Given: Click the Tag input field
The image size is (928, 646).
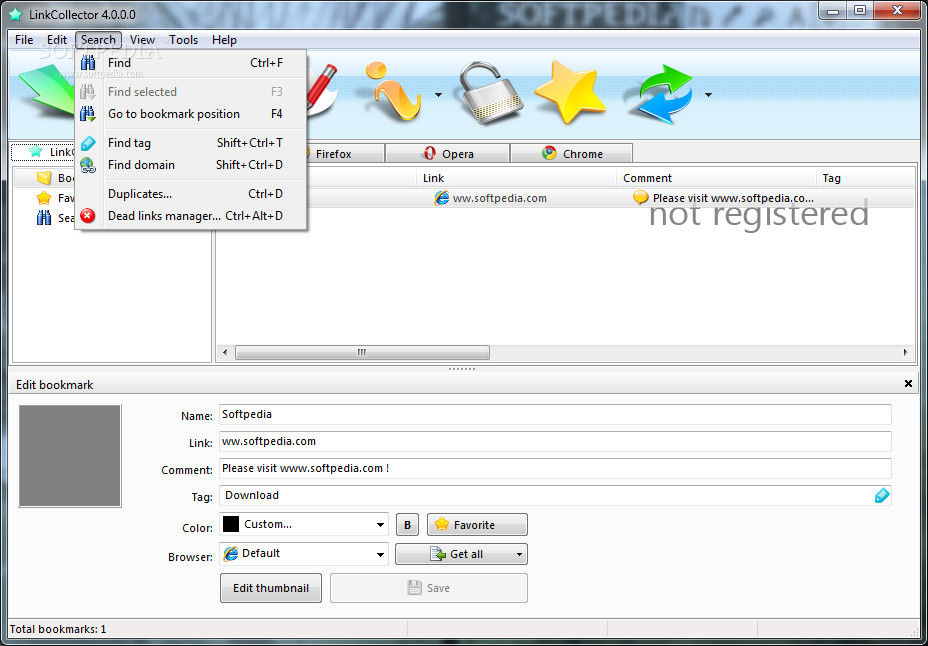Looking at the screenshot, I should 555,496.
